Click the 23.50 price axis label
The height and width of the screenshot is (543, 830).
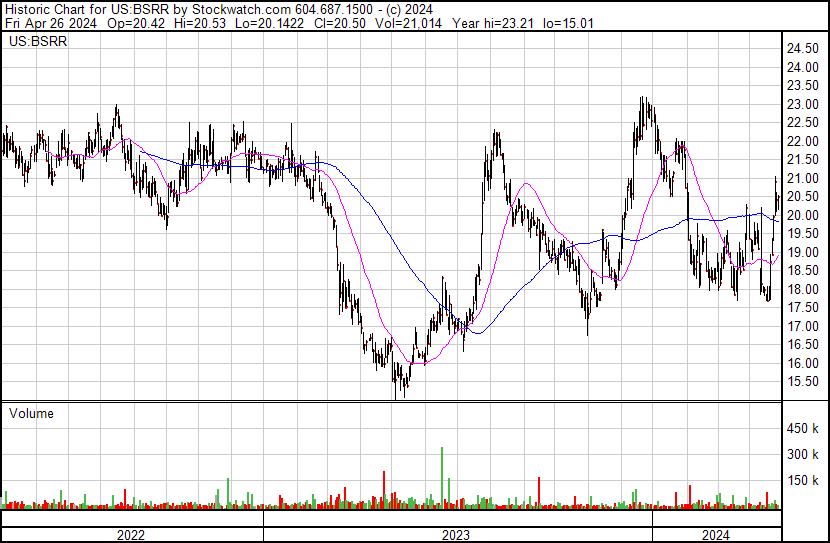click(x=802, y=86)
